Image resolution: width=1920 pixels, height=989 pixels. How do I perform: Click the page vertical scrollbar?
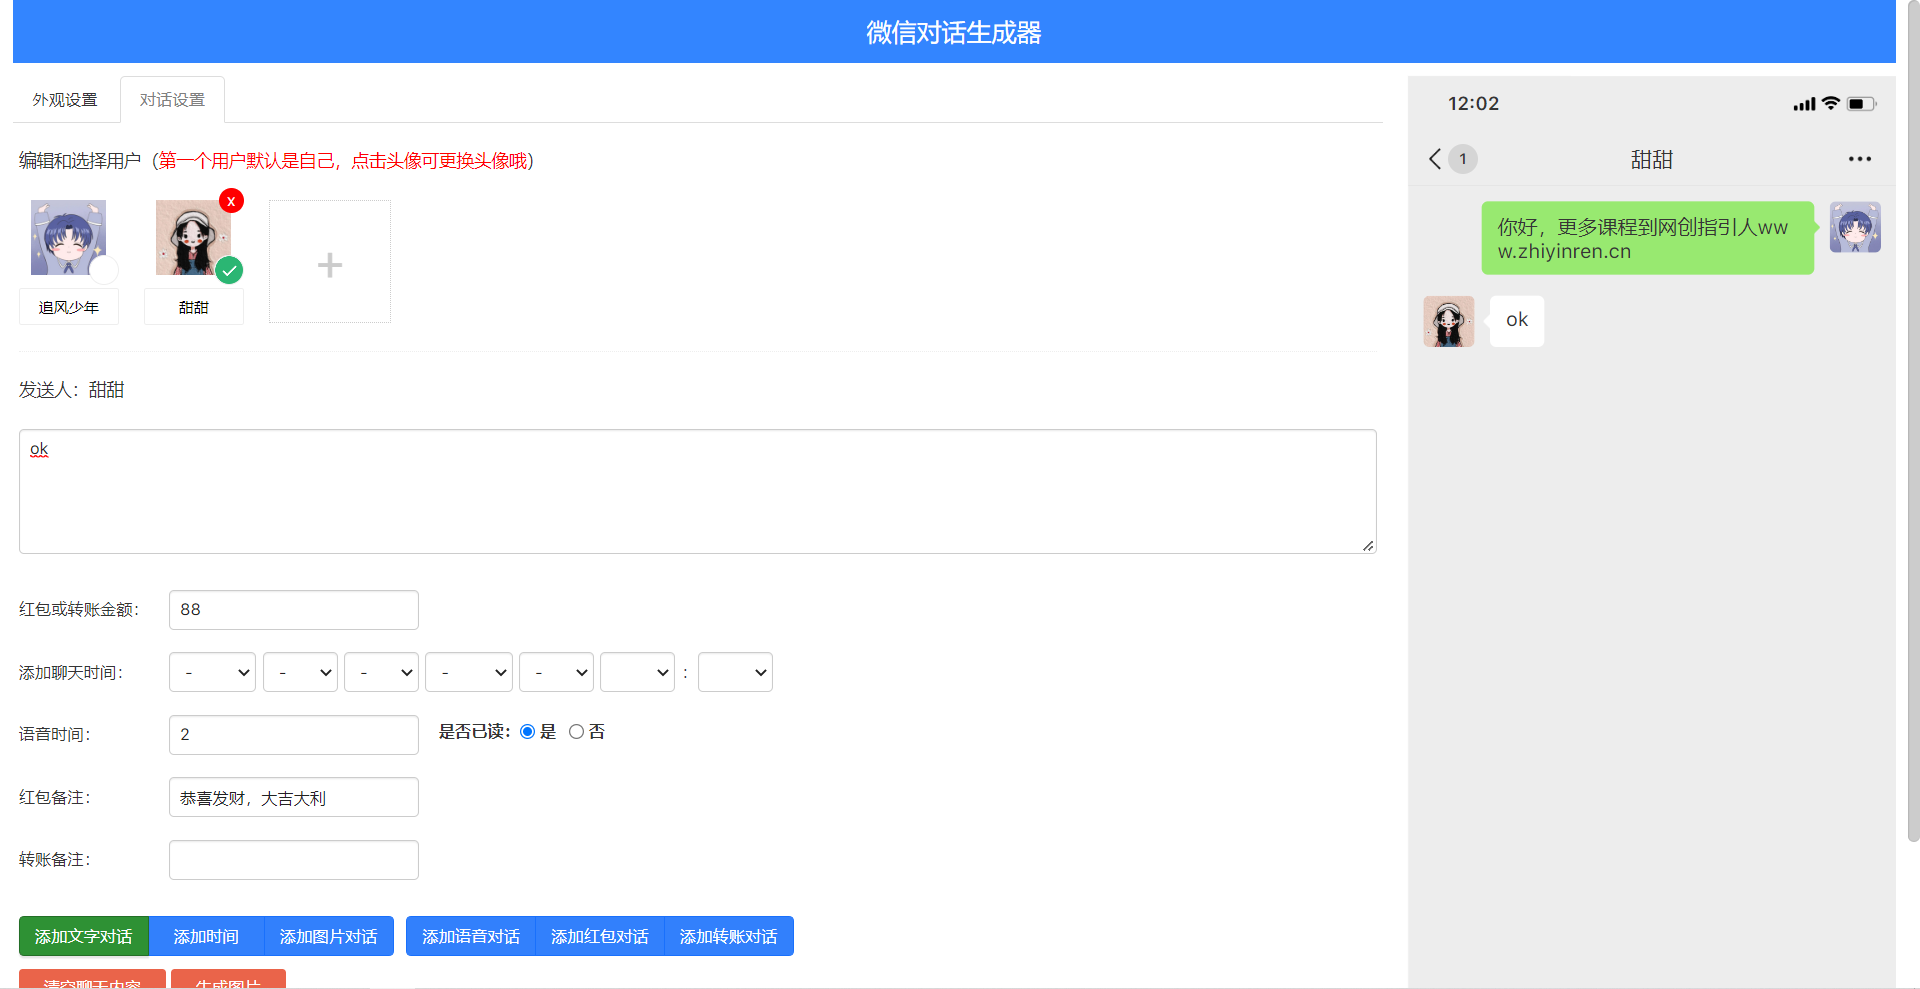click(x=1913, y=420)
